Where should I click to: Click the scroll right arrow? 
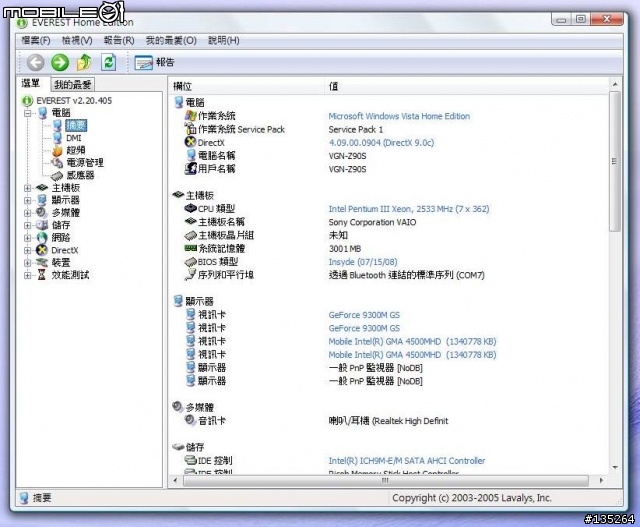[x=601, y=480]
